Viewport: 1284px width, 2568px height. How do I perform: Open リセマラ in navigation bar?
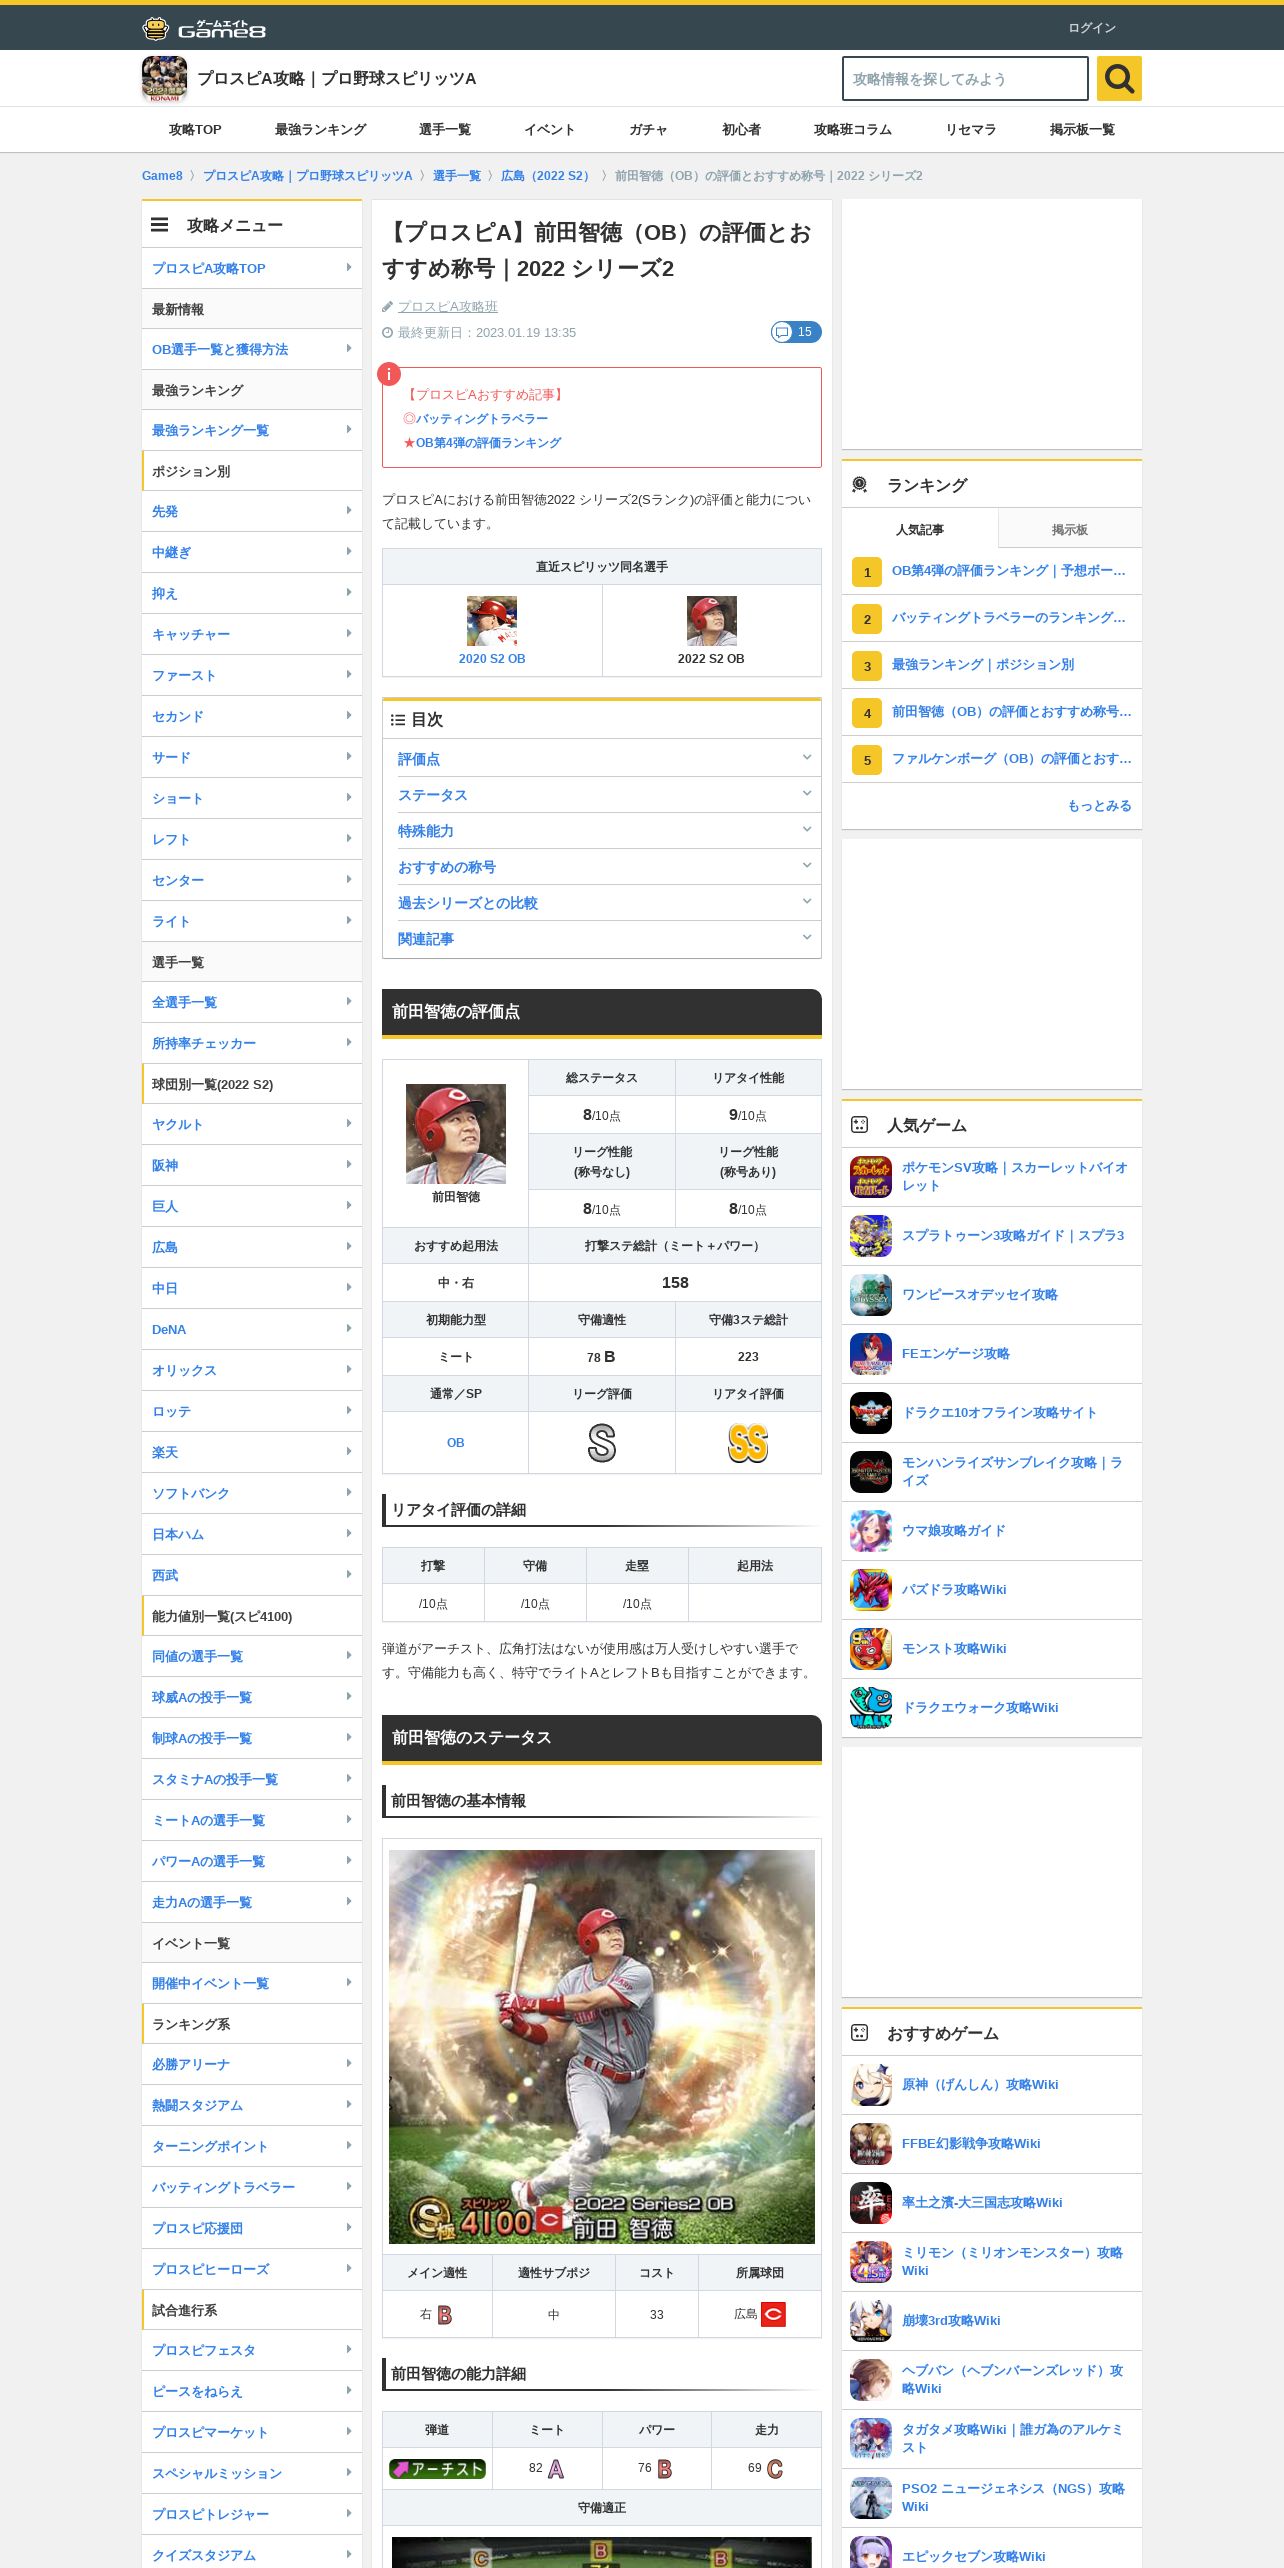click(x=970, y=130)
